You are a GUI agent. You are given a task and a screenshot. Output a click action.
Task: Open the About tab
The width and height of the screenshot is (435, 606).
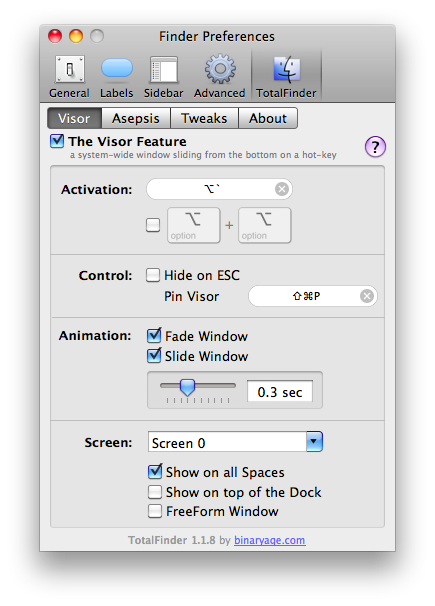pos(268,118)
